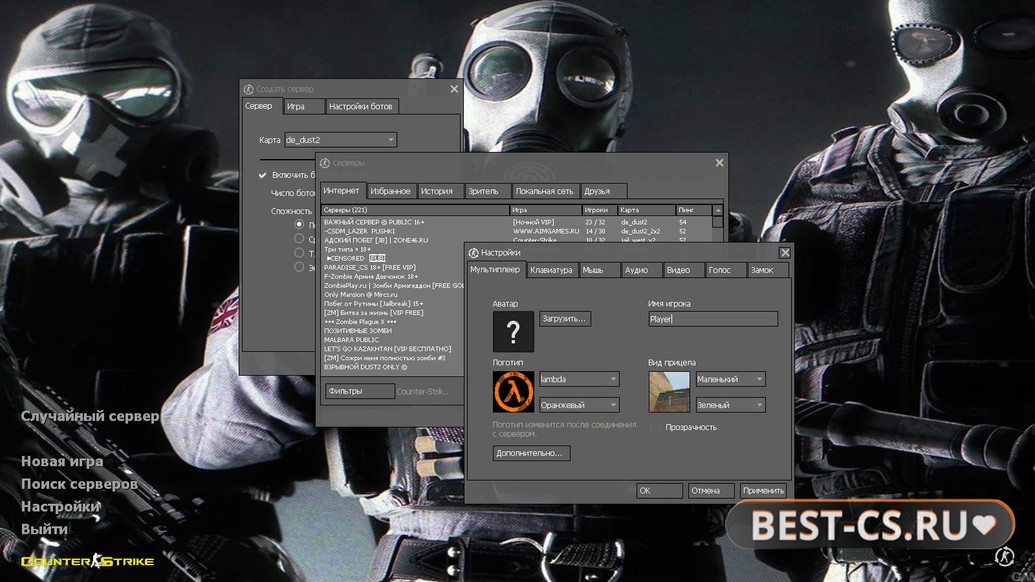Toggle the Включить ботов checkbox in Create Server
Screen dimensions: 1035x582
click(263, 175)
